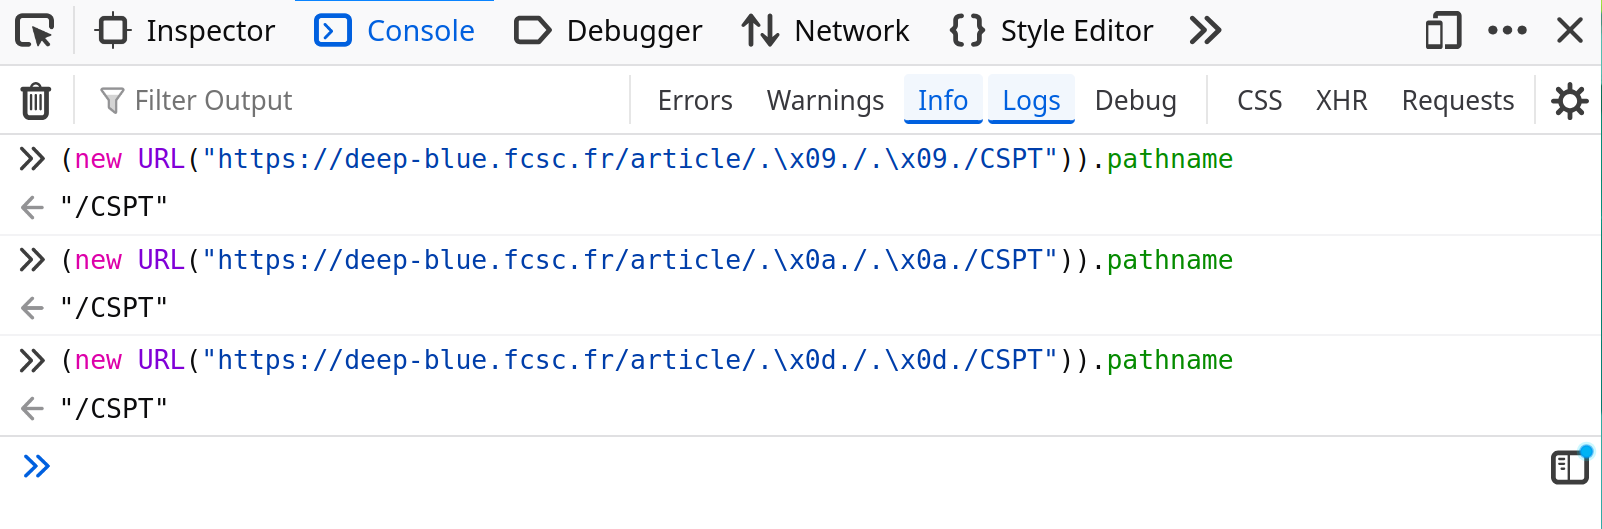
Task: Open console settings gear
Action: coord(1569,101)
